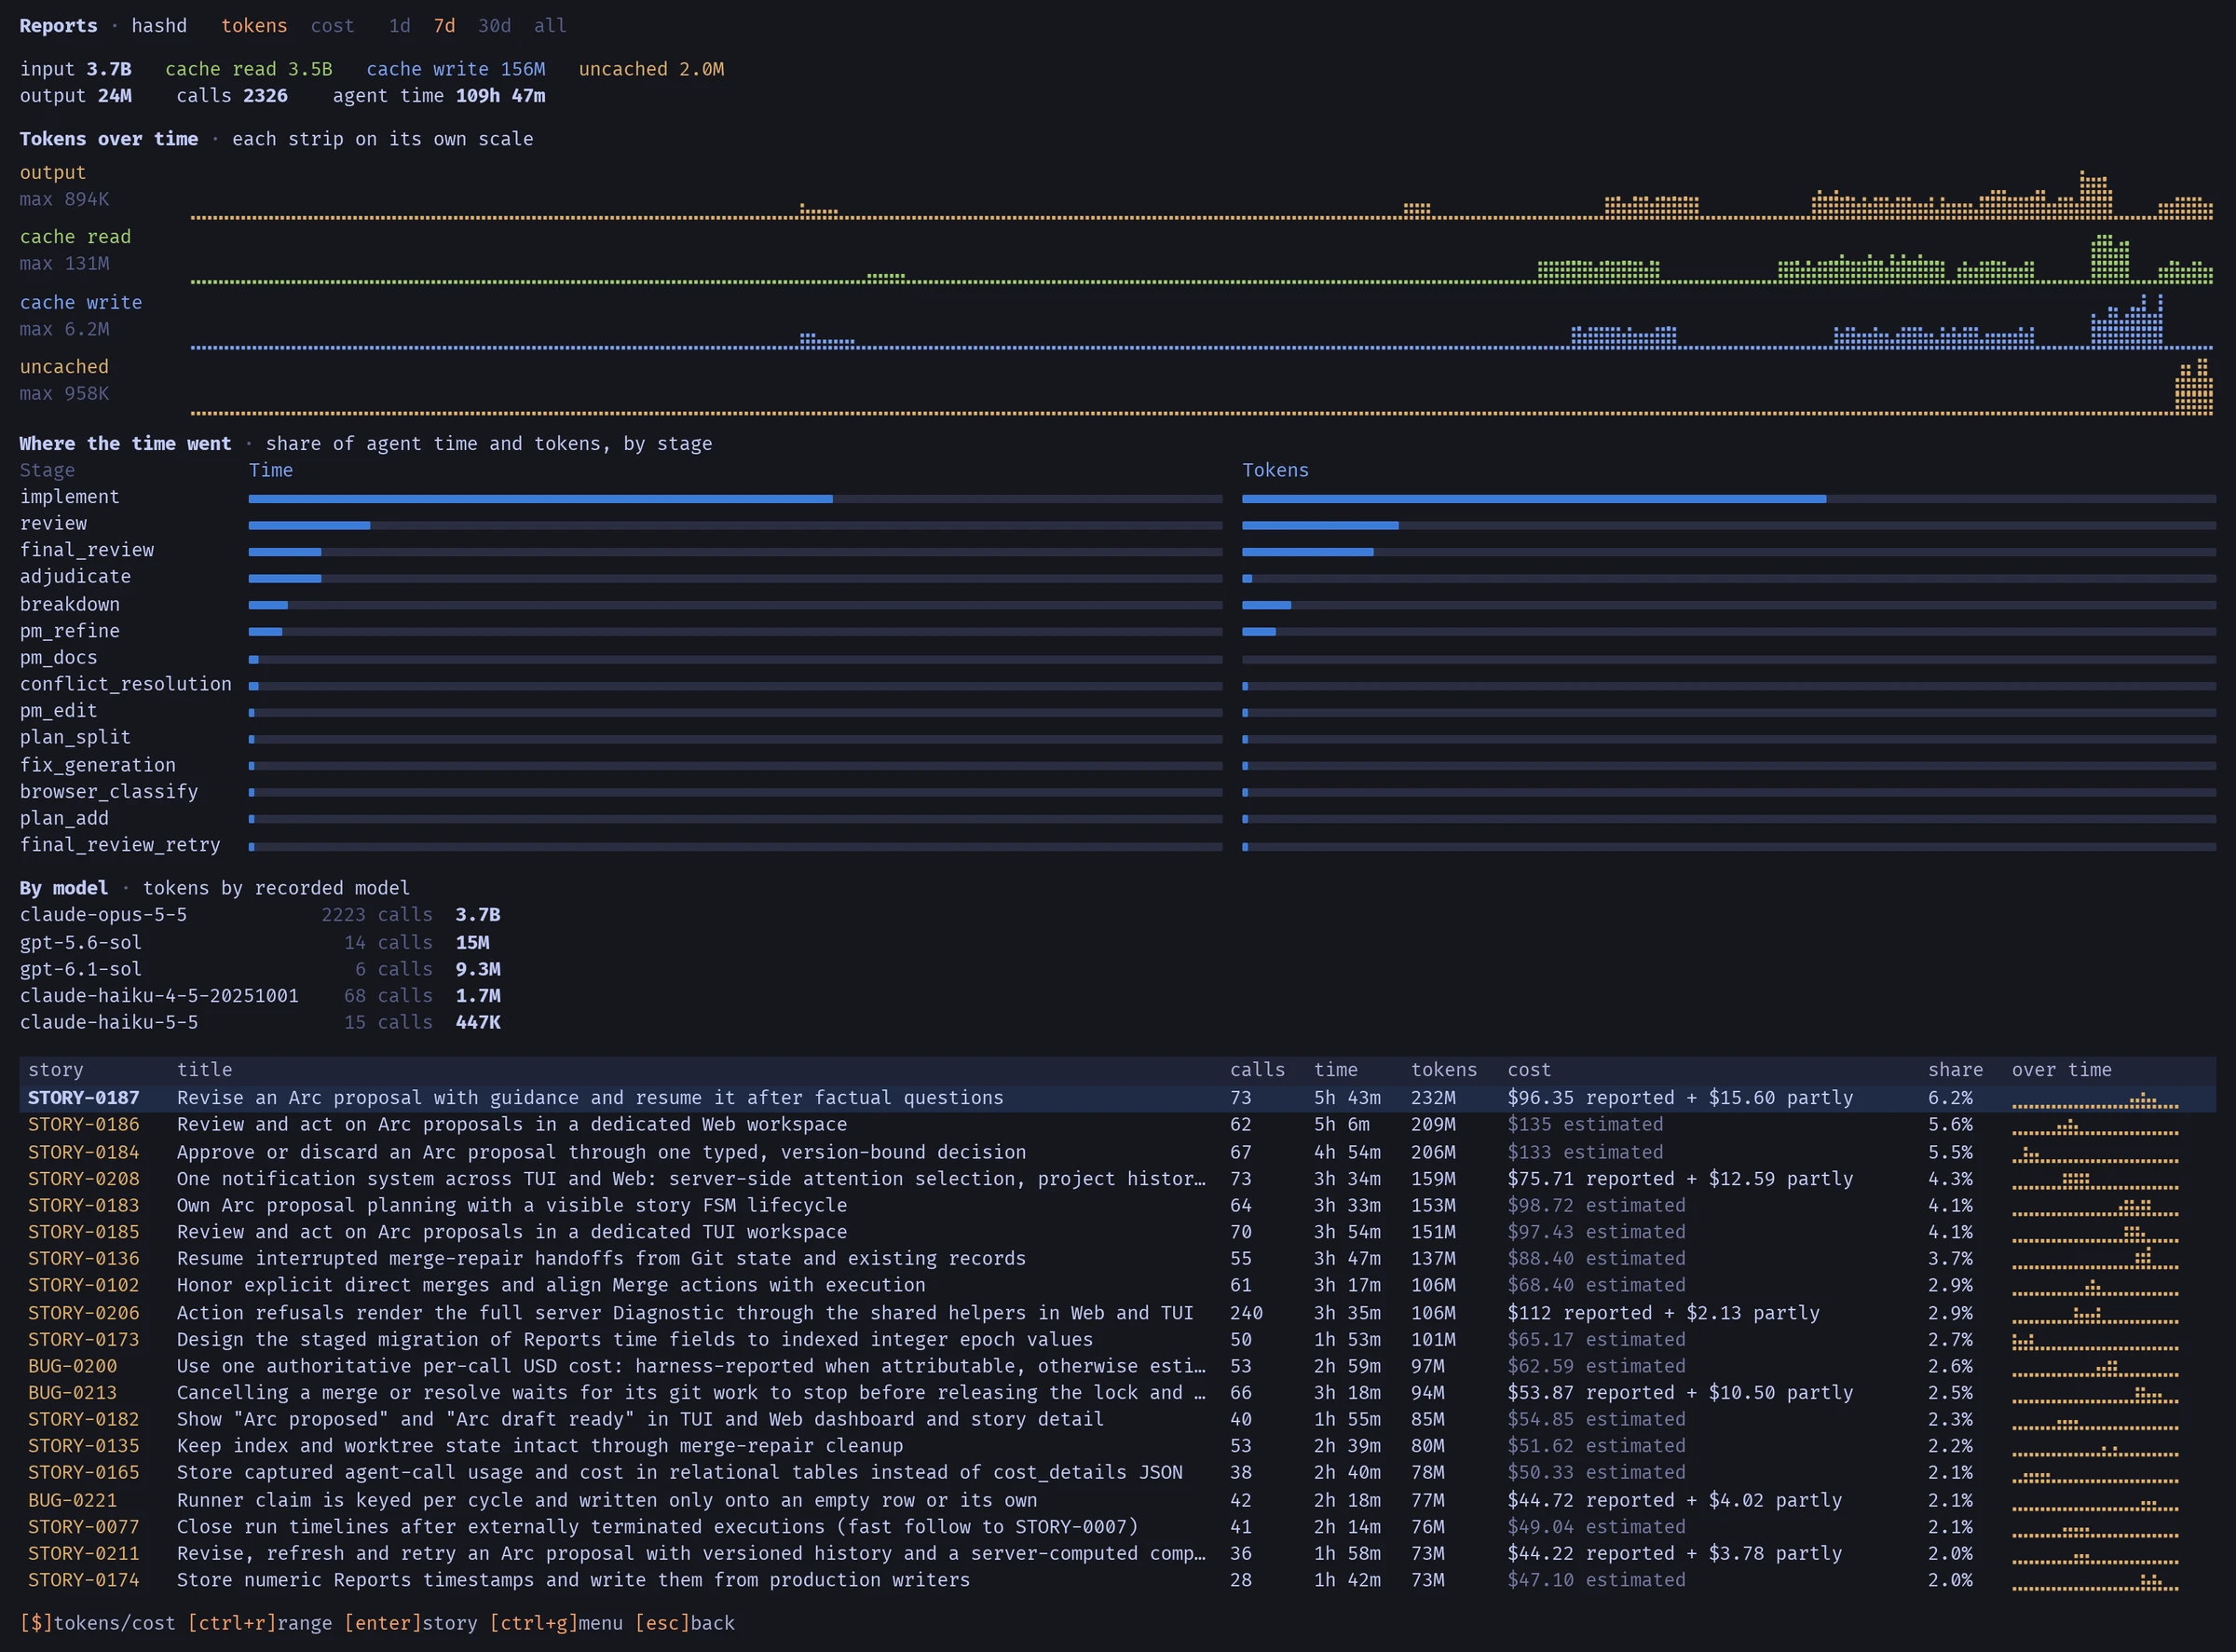Click the [ctrl+r]range footer shortcut
The image size is (2236, 1652).
(260, 1623)
